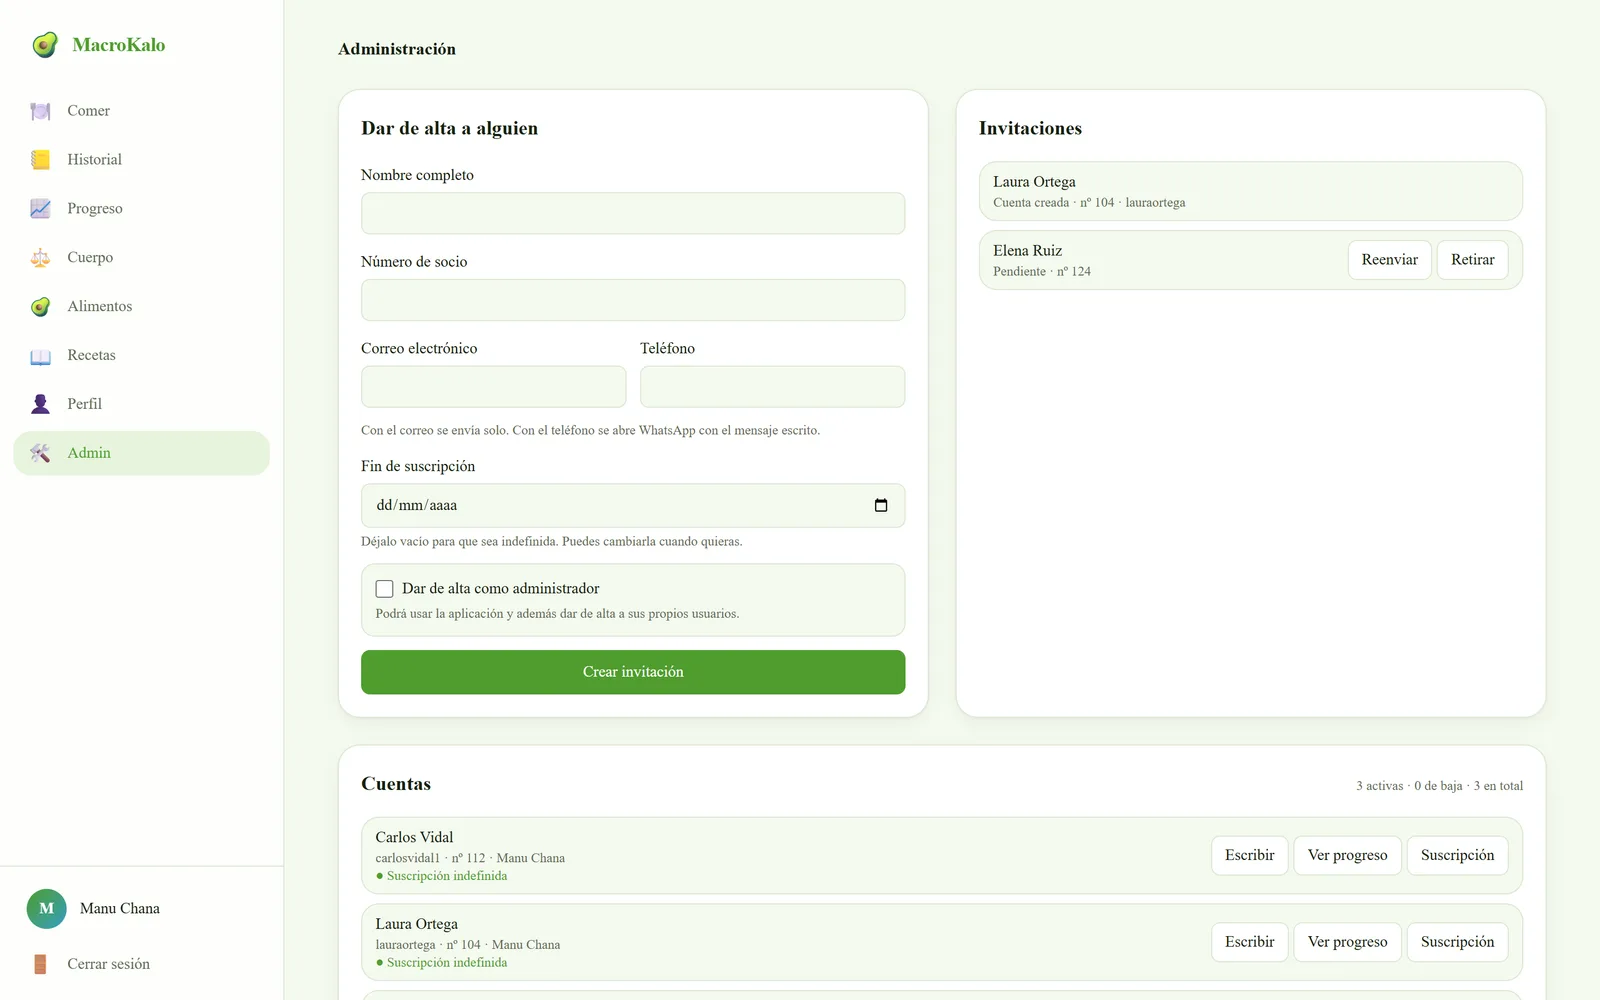
Task: Click the Cuerpo scale icon
Action: [x=40, y=258]
